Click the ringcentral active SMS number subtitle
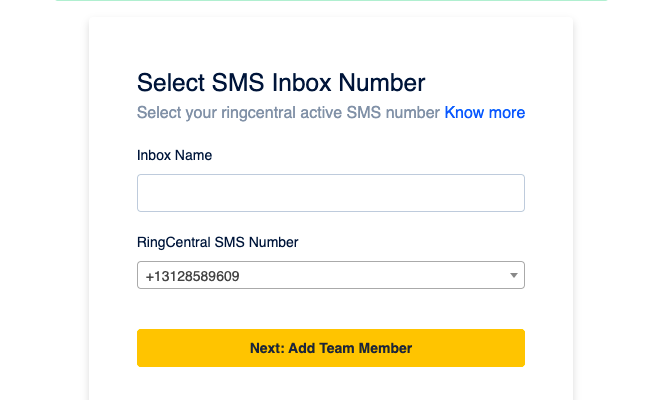The width and height of the screenshot is (663, 400). [x=289, y=113]
